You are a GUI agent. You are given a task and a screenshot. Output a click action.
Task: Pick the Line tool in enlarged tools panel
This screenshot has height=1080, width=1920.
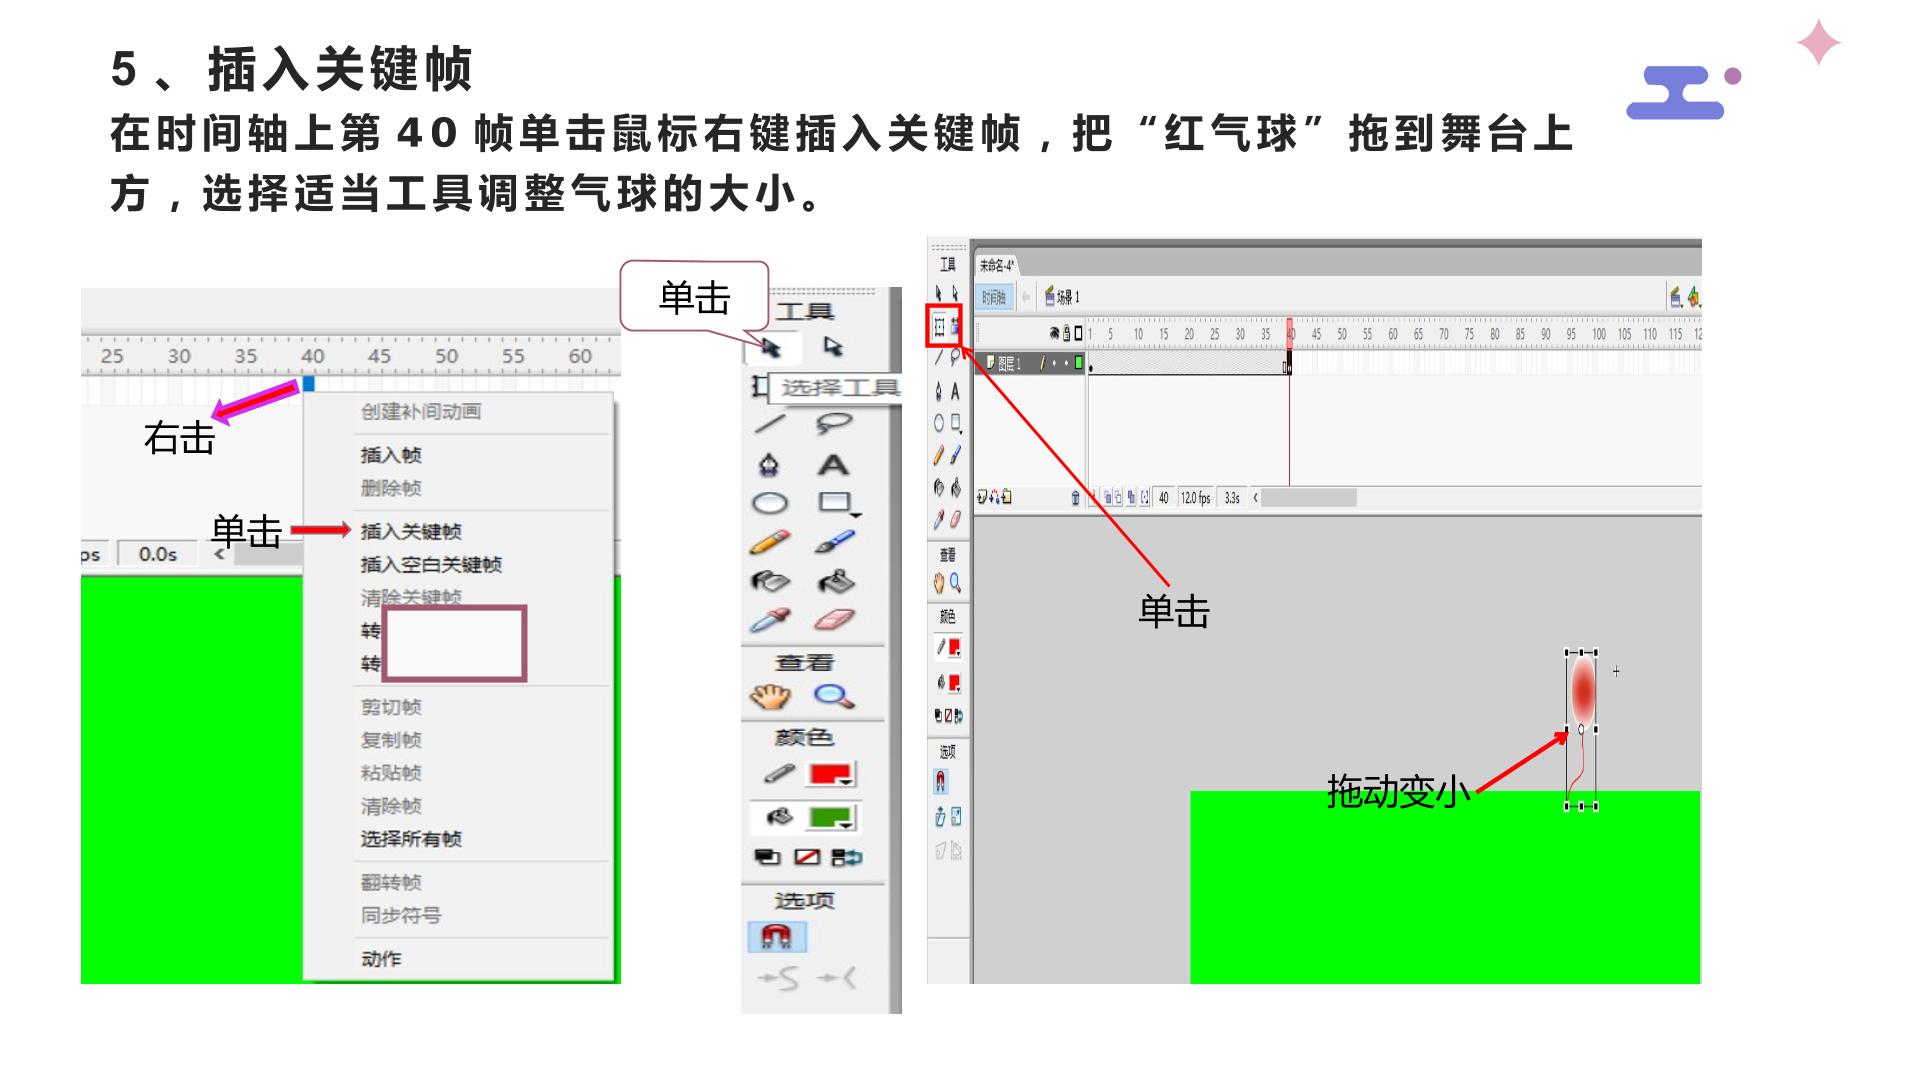coord(769,424)
